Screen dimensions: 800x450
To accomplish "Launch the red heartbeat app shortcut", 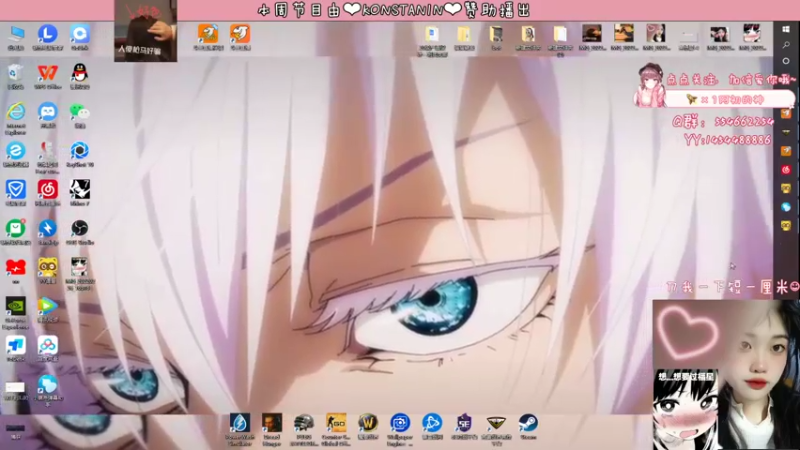I will pyautogui.click(x=16, y=267).
